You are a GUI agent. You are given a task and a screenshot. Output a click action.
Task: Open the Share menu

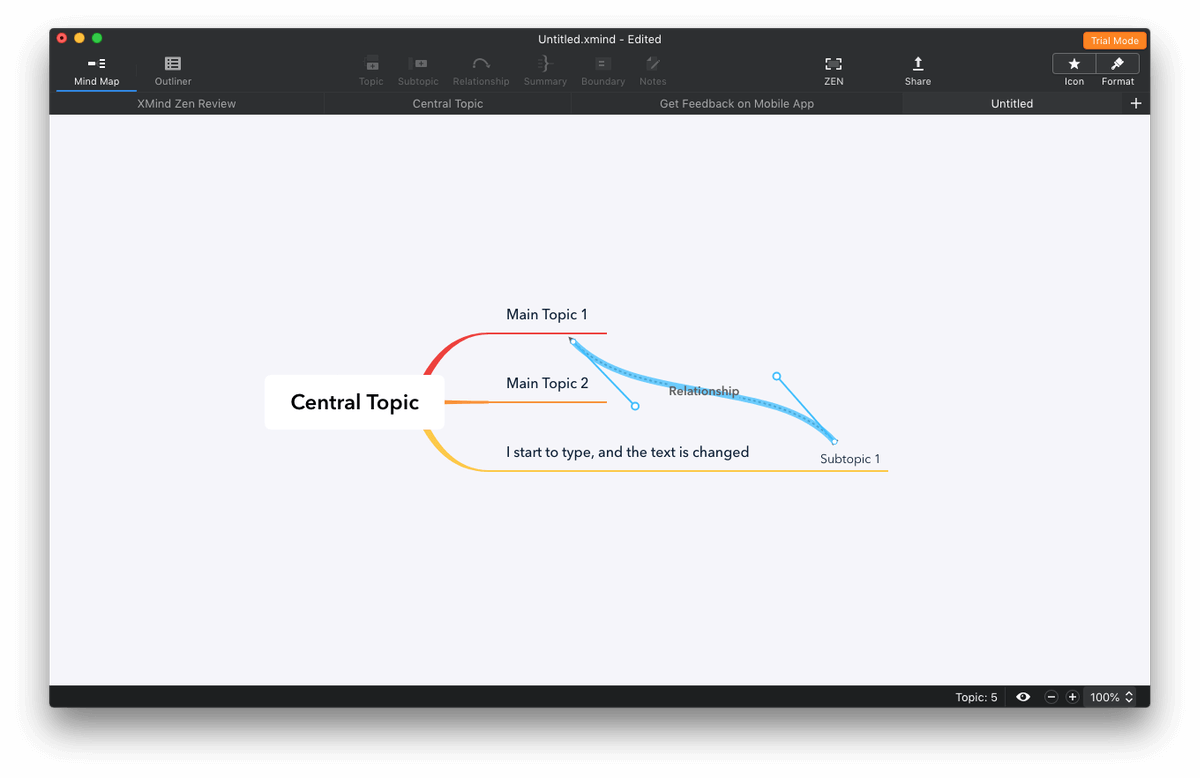(x=918, y=70)
